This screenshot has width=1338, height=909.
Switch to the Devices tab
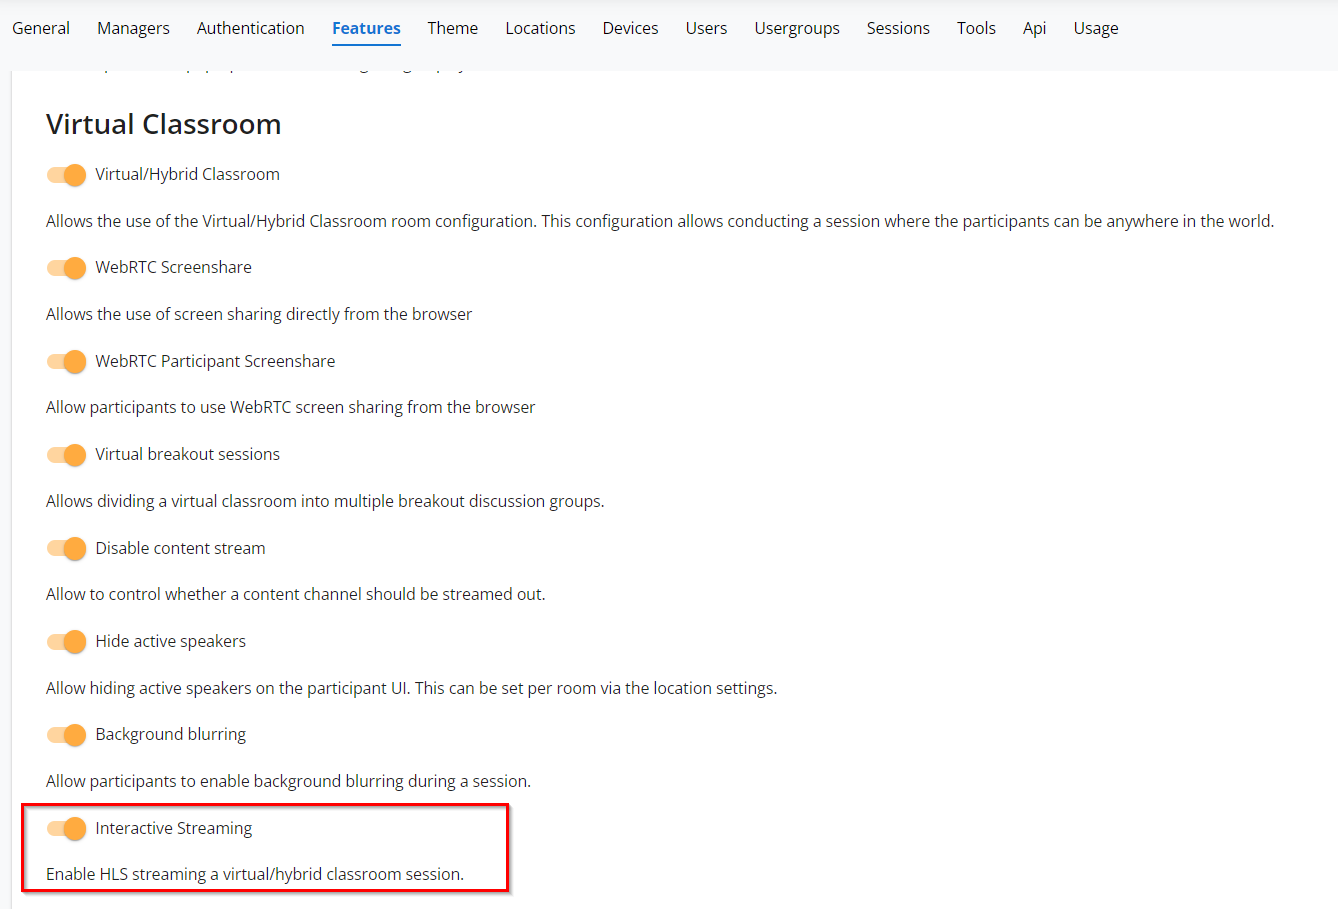630,28
